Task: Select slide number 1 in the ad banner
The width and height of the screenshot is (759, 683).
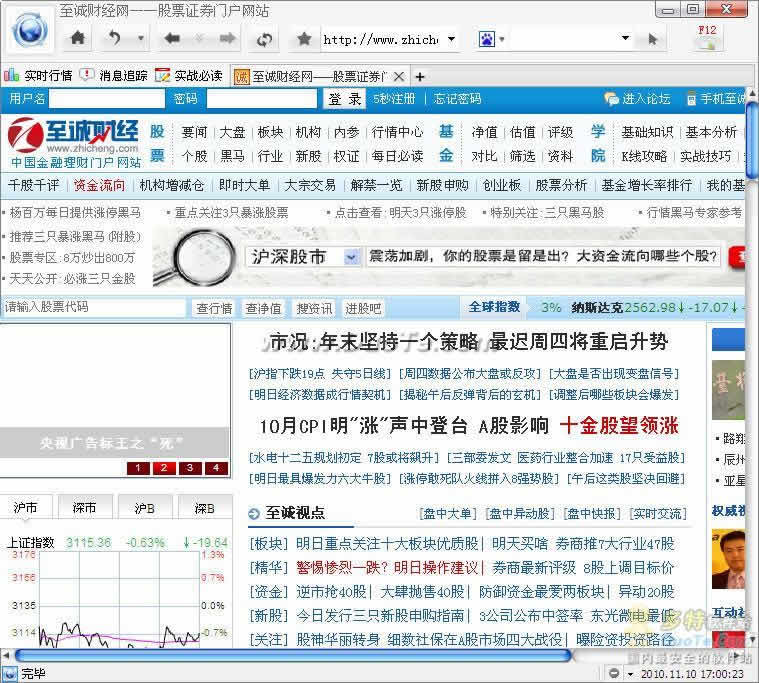Action: (x=137, y=468)
